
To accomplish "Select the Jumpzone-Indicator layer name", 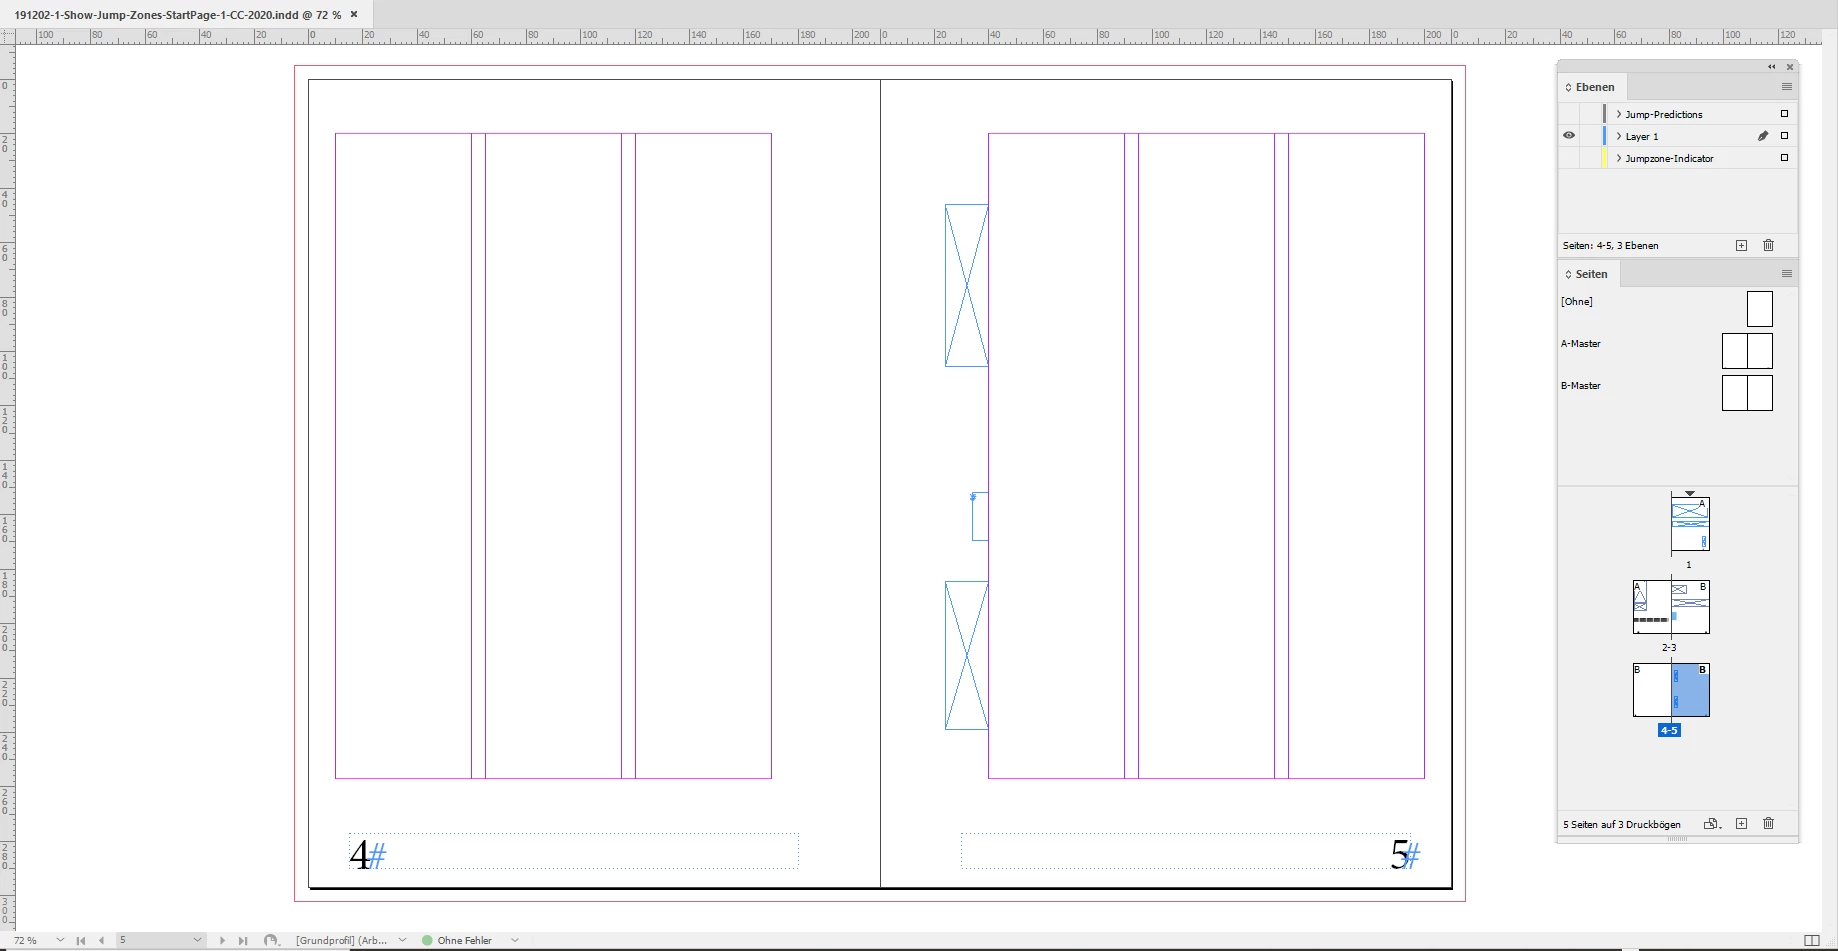I will pyautogui.click(x=1669, y=158).
